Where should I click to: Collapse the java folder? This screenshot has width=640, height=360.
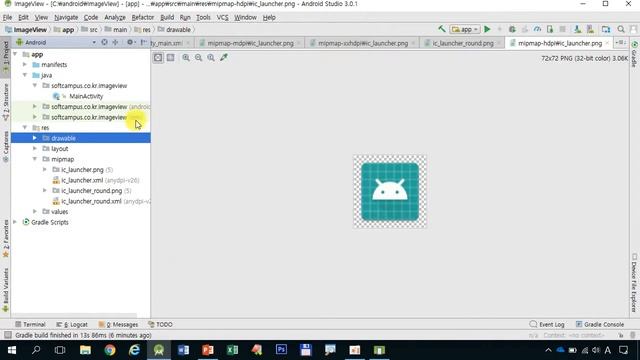pyautogui.click(x=25, y=75)
